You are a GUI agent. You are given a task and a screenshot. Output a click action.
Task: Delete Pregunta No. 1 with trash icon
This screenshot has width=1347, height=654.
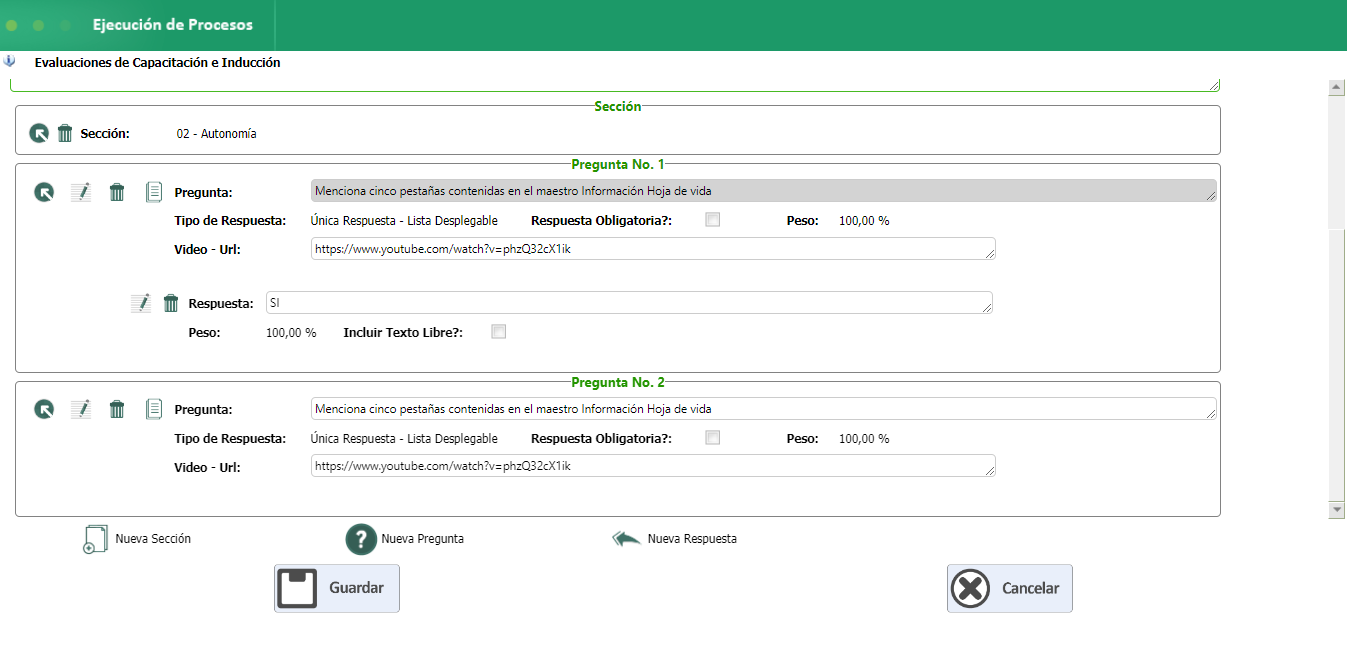click(117, 192)
